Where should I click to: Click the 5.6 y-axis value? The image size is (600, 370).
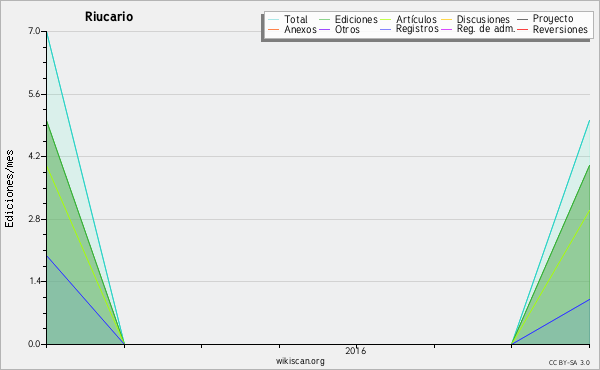[x=34, y=94]
